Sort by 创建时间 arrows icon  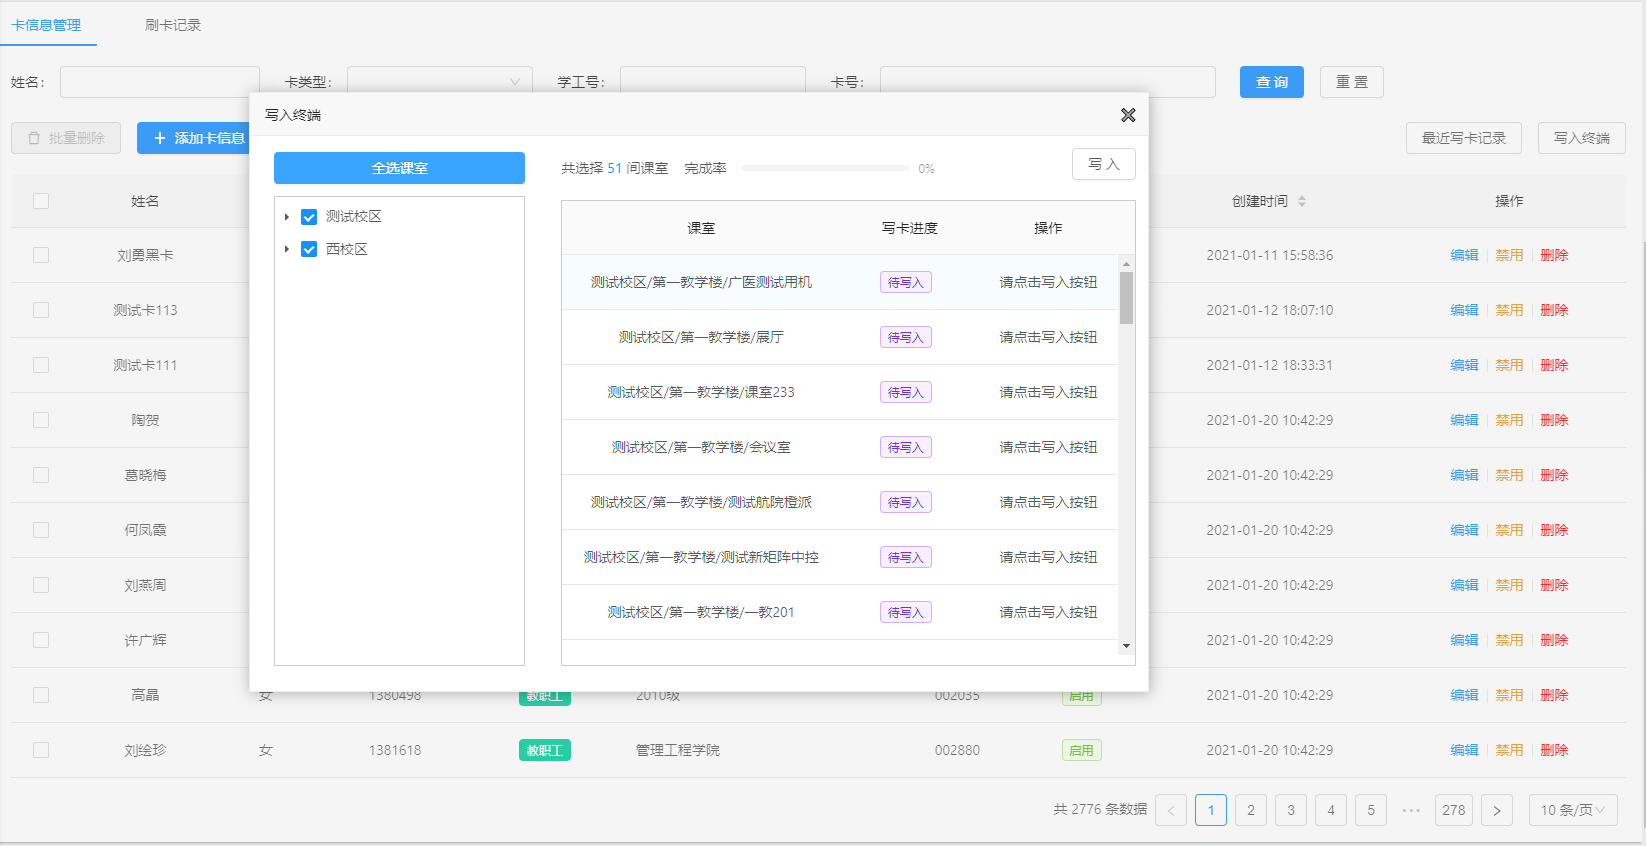point(1302,201)
